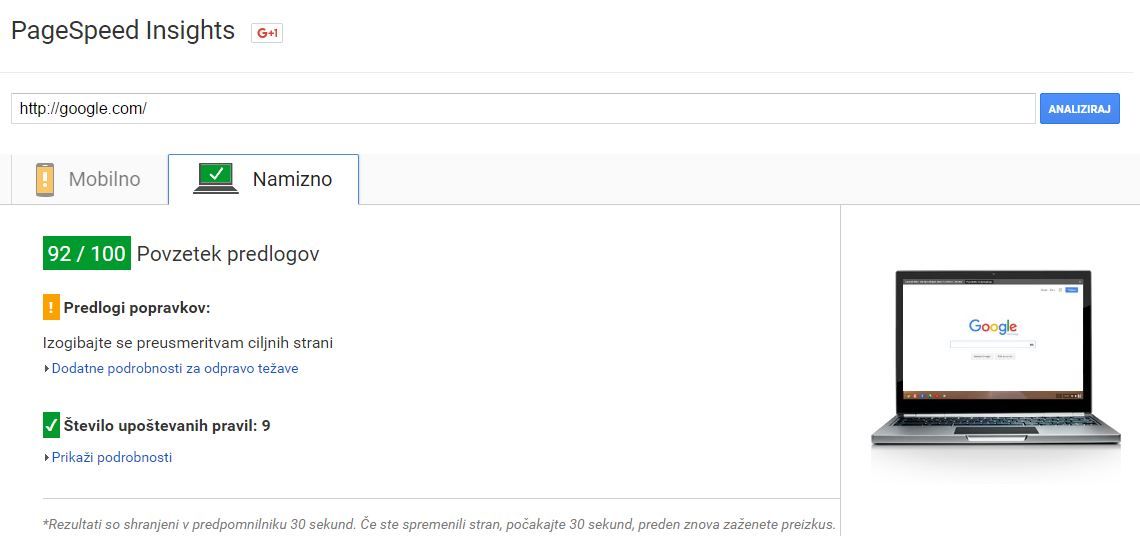Screen dimensions: 1140x547
Task: Click the green checkmark icon beside rules count
Action: 51,425
